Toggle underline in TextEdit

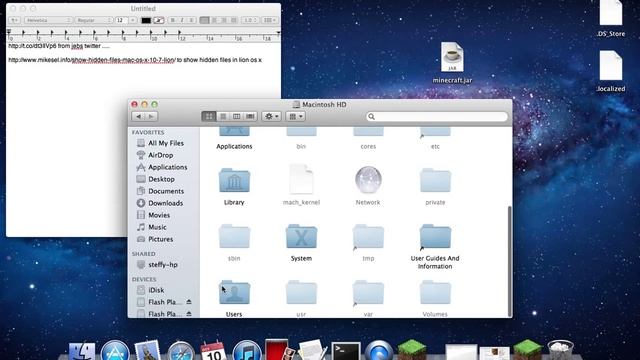pyautogui.click(x=191, y=20)
